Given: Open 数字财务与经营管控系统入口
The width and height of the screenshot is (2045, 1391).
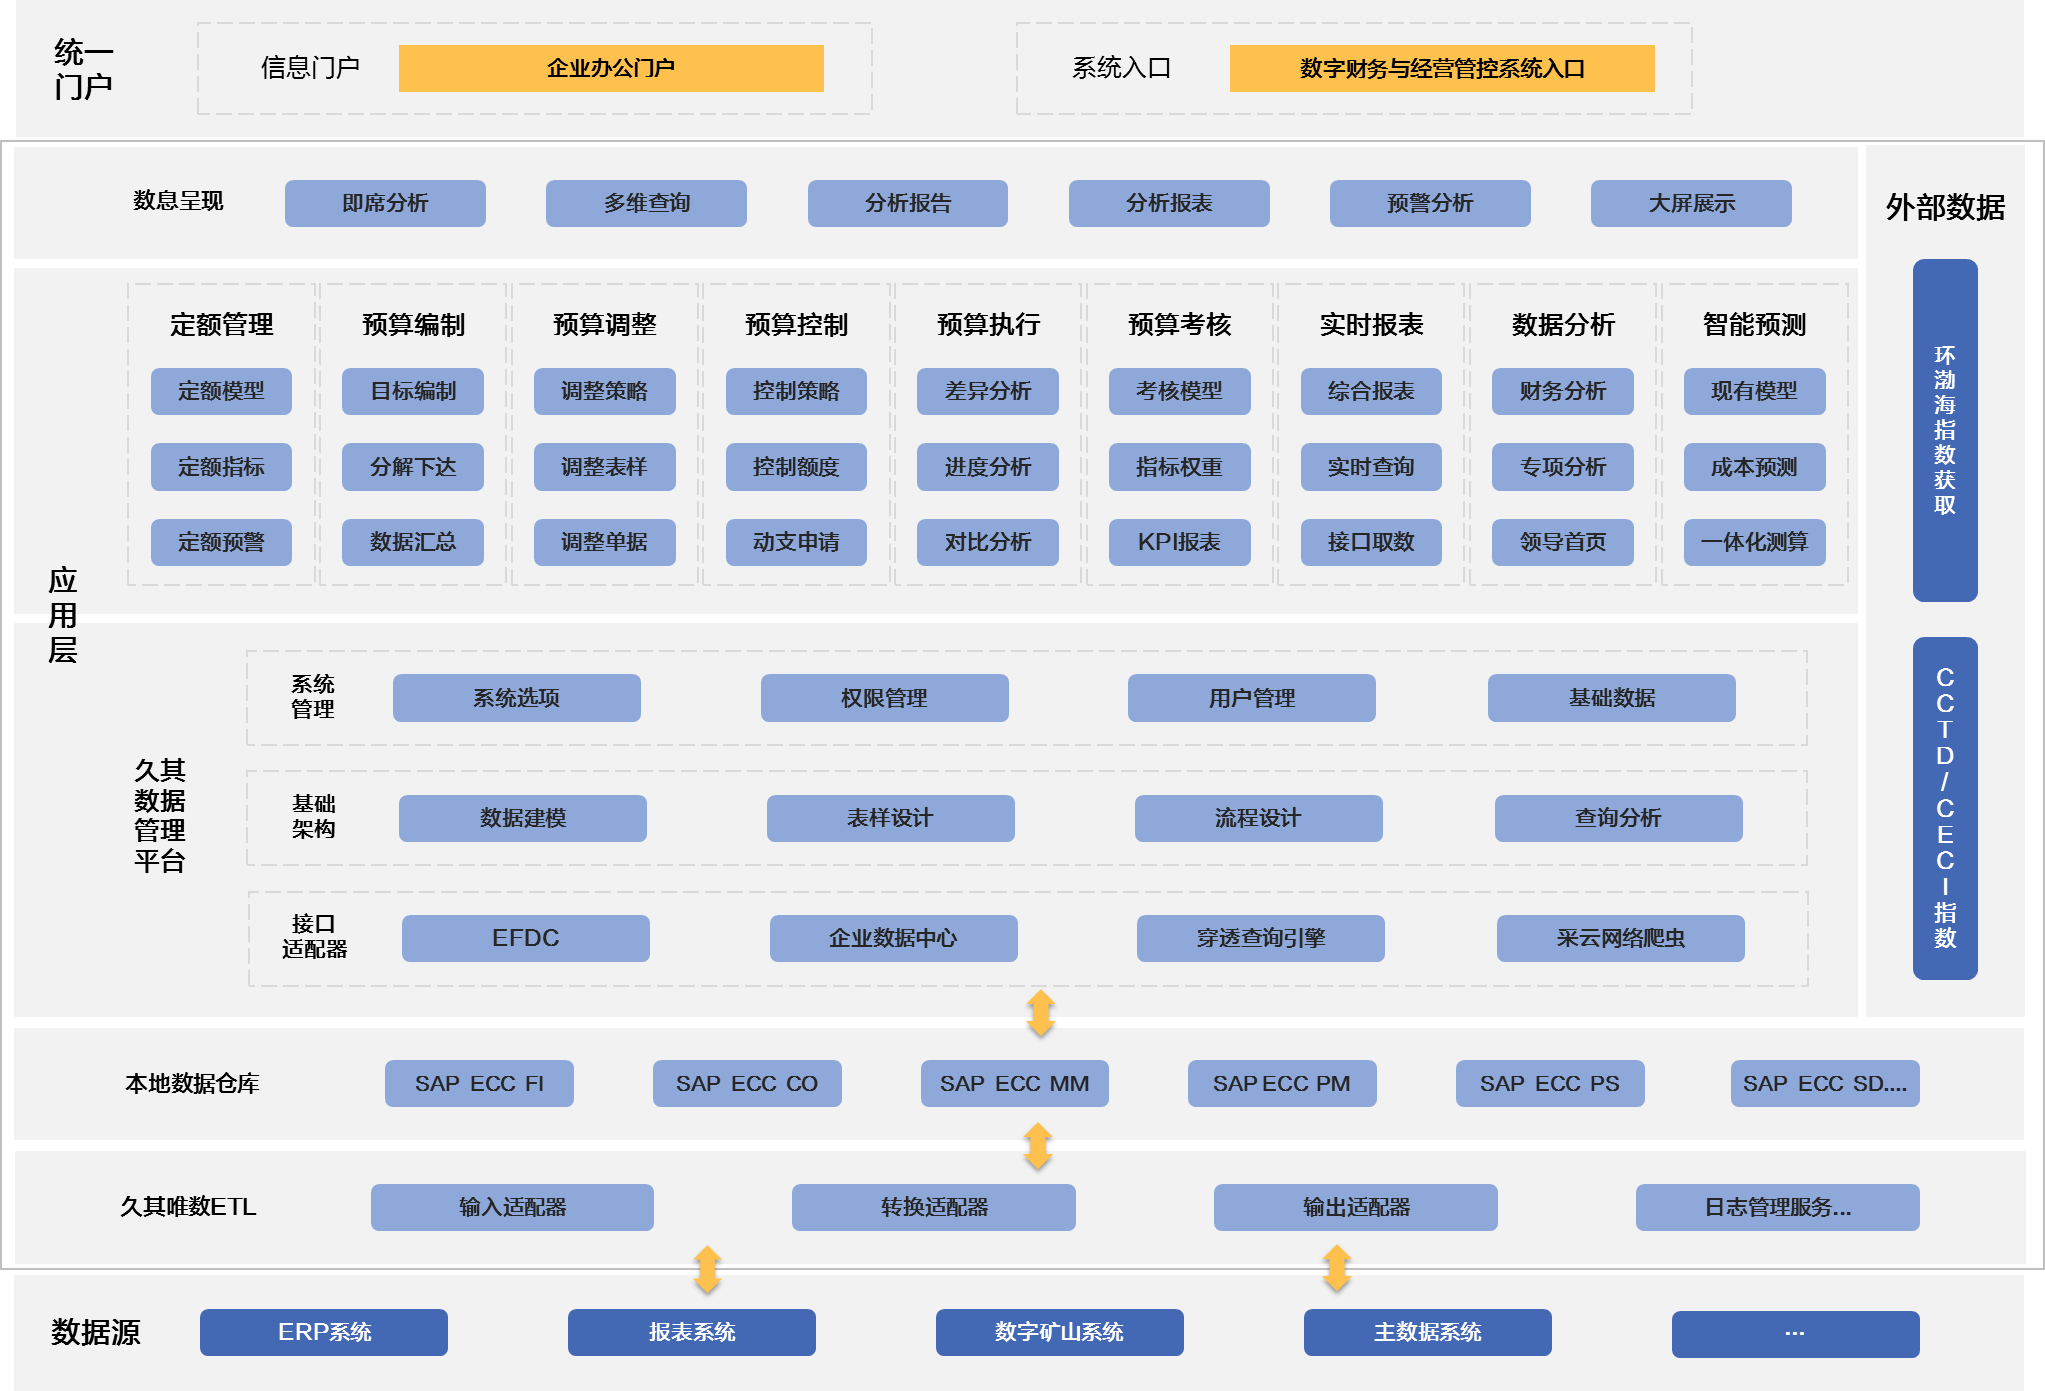Looking at the screenshot, I should [1441, 68].
